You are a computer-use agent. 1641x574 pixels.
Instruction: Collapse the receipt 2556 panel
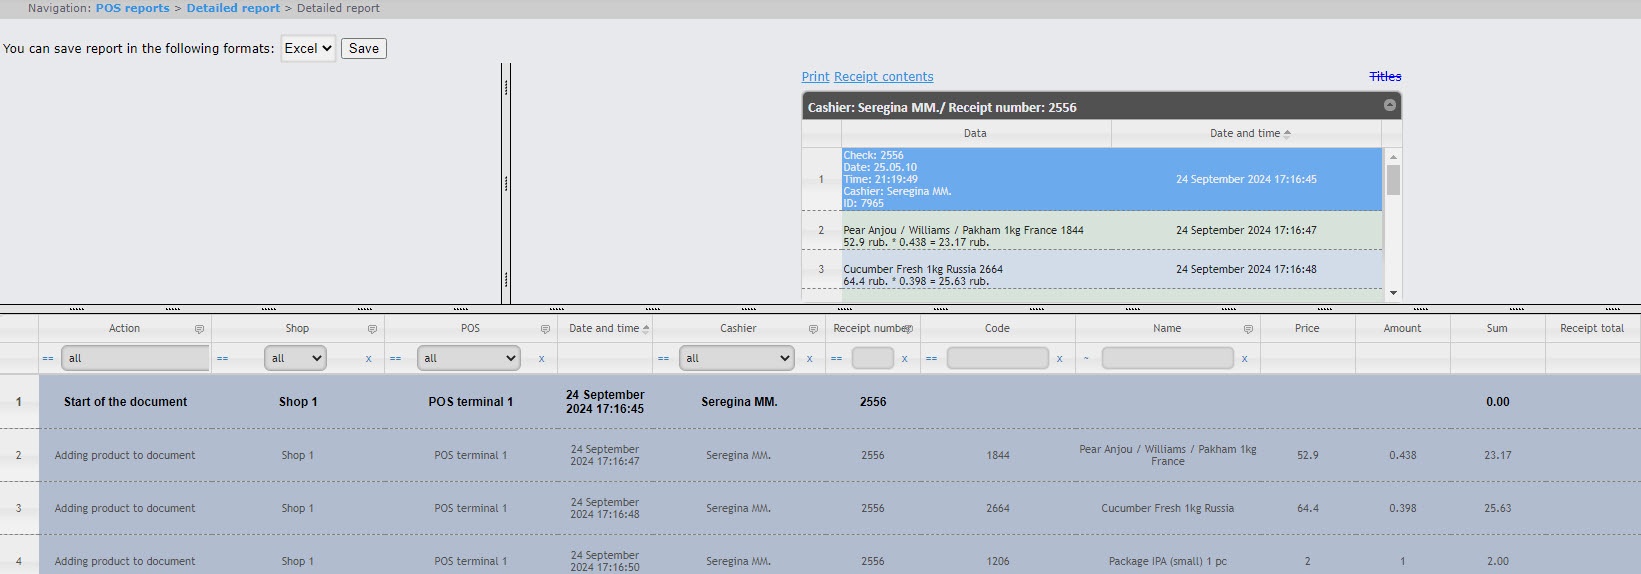pyautogui.click(x=1389, y=105)
